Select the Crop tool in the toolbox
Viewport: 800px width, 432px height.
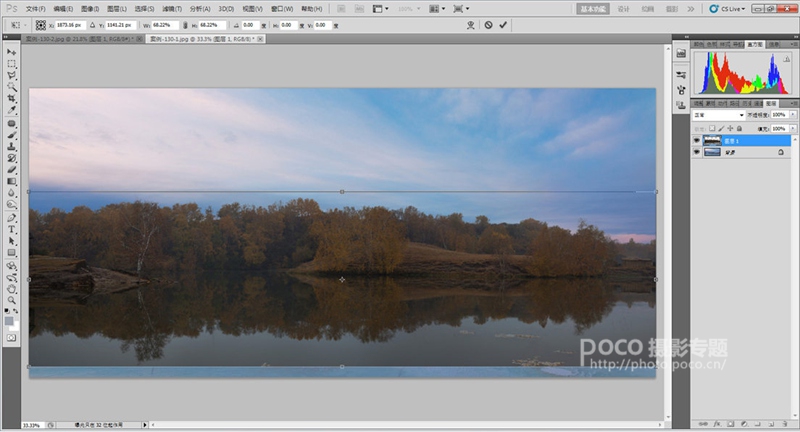[x=11, y=98]
